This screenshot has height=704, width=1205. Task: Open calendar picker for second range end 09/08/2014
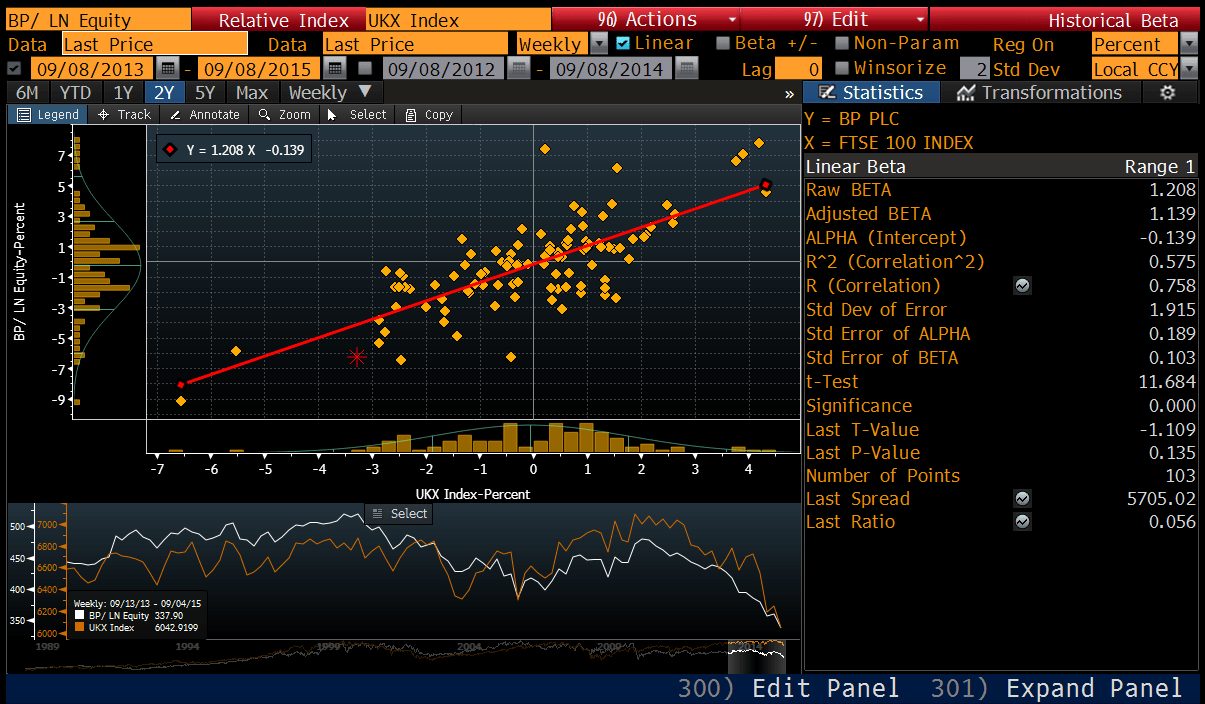(686, 69)
